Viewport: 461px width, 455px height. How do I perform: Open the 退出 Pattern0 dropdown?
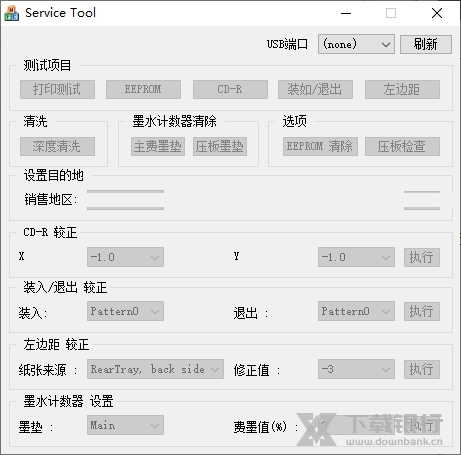[x=356, y=311]
